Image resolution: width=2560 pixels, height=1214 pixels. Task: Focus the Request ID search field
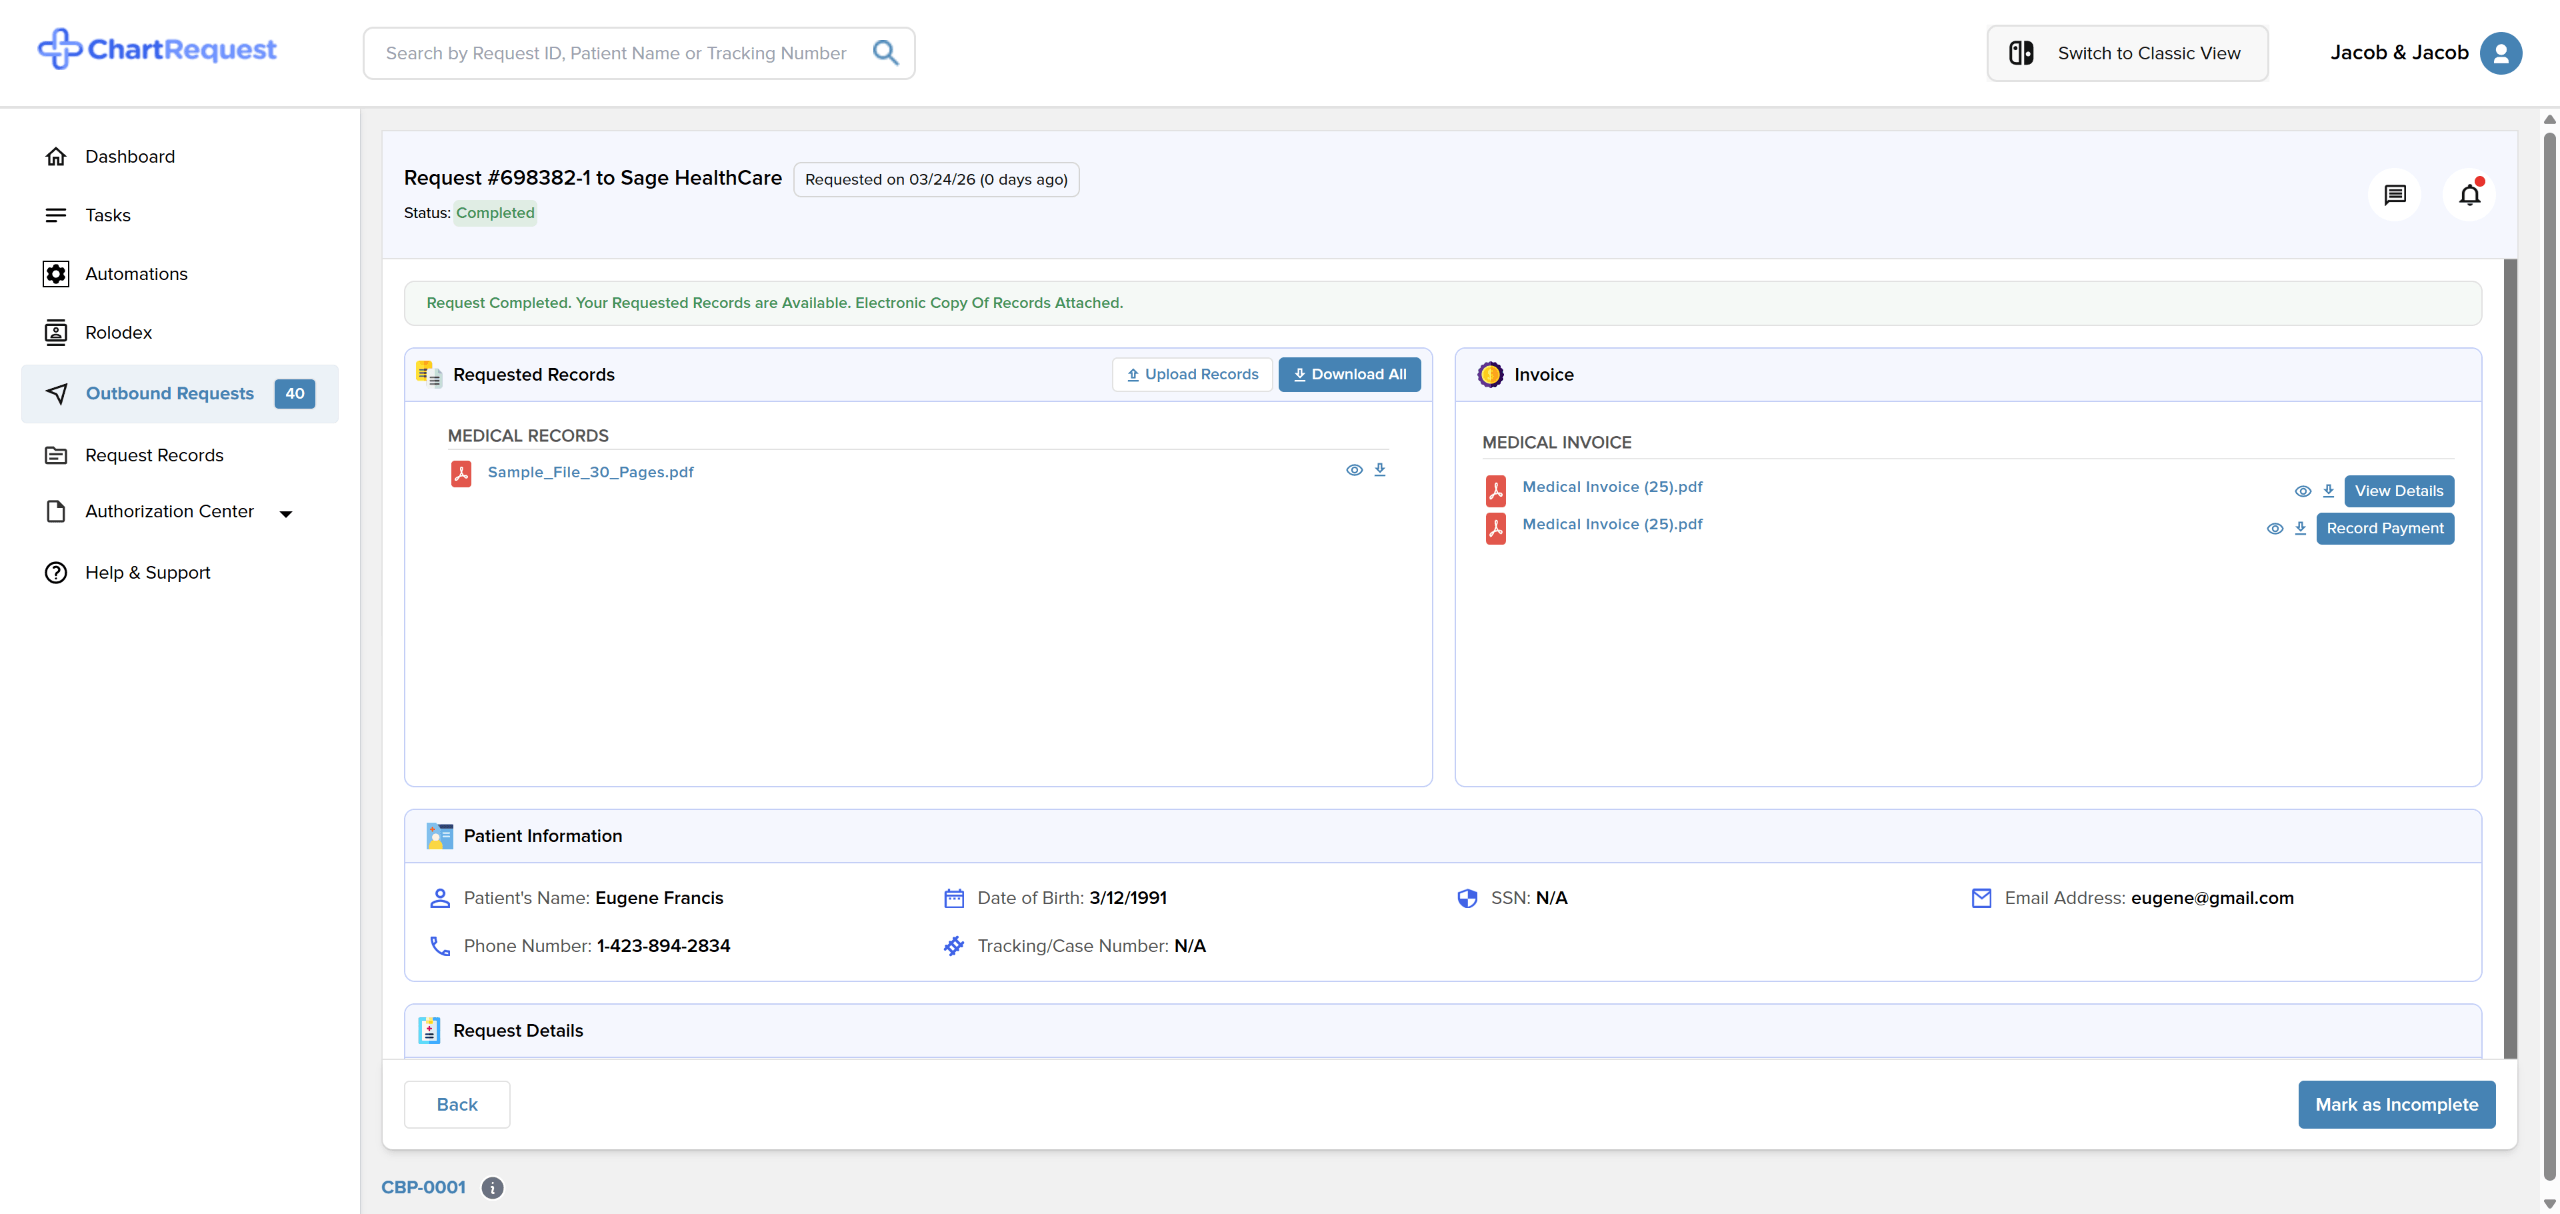616,53
